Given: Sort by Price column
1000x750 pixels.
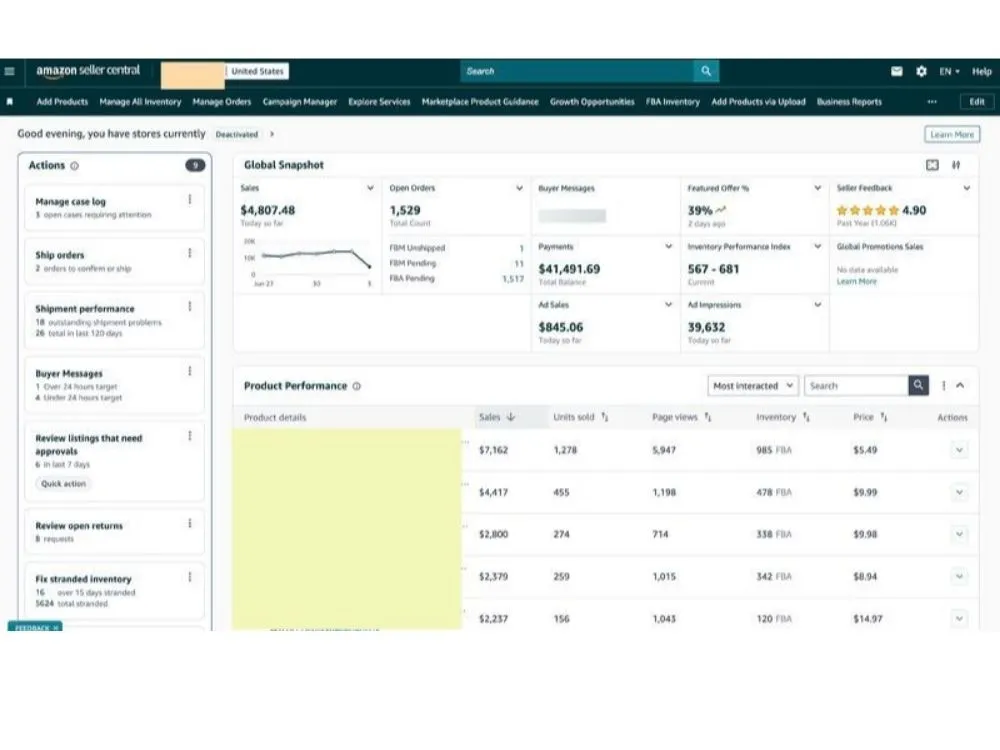Looking at the screenshot, I should 884,417.
